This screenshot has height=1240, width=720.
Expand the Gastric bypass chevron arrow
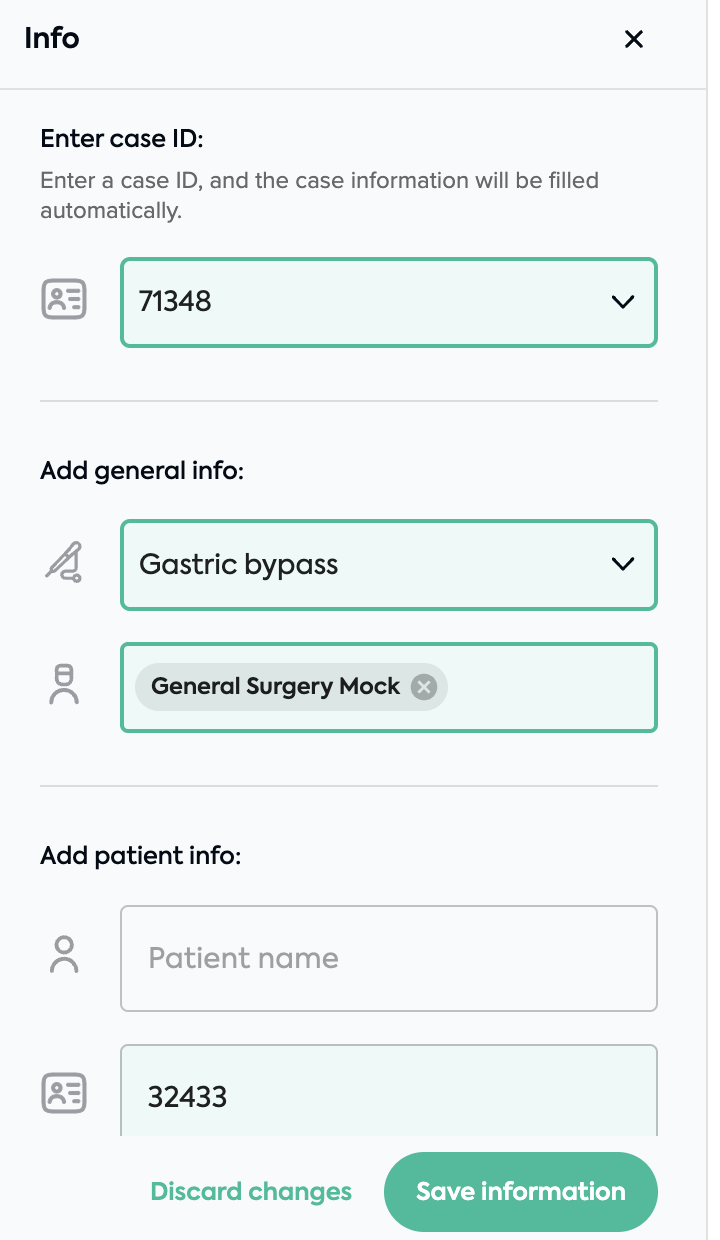point(622,564)
